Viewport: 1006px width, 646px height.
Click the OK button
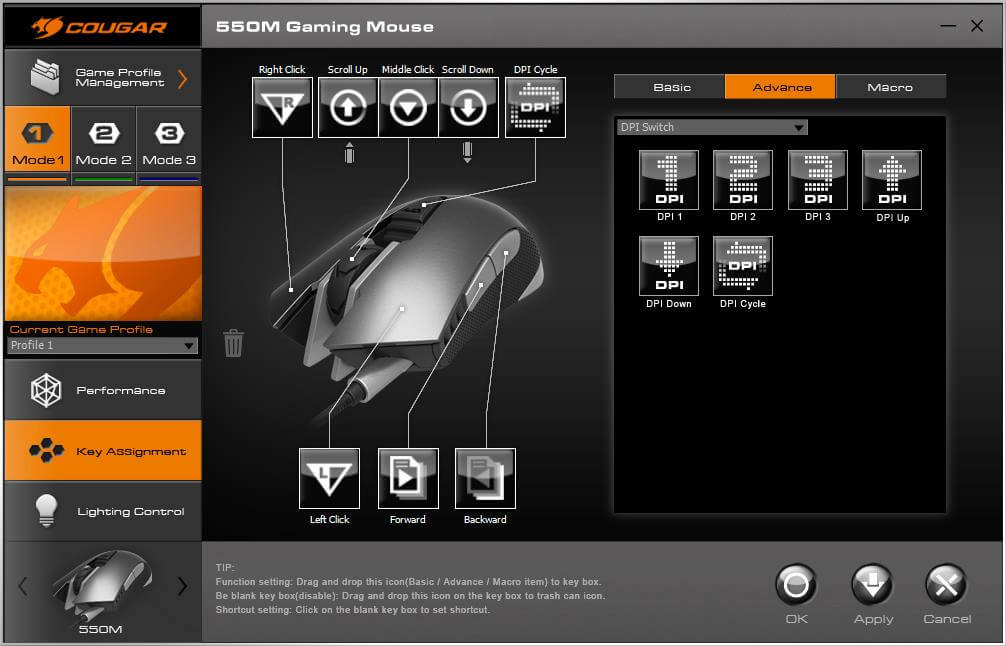pos(796,592)
